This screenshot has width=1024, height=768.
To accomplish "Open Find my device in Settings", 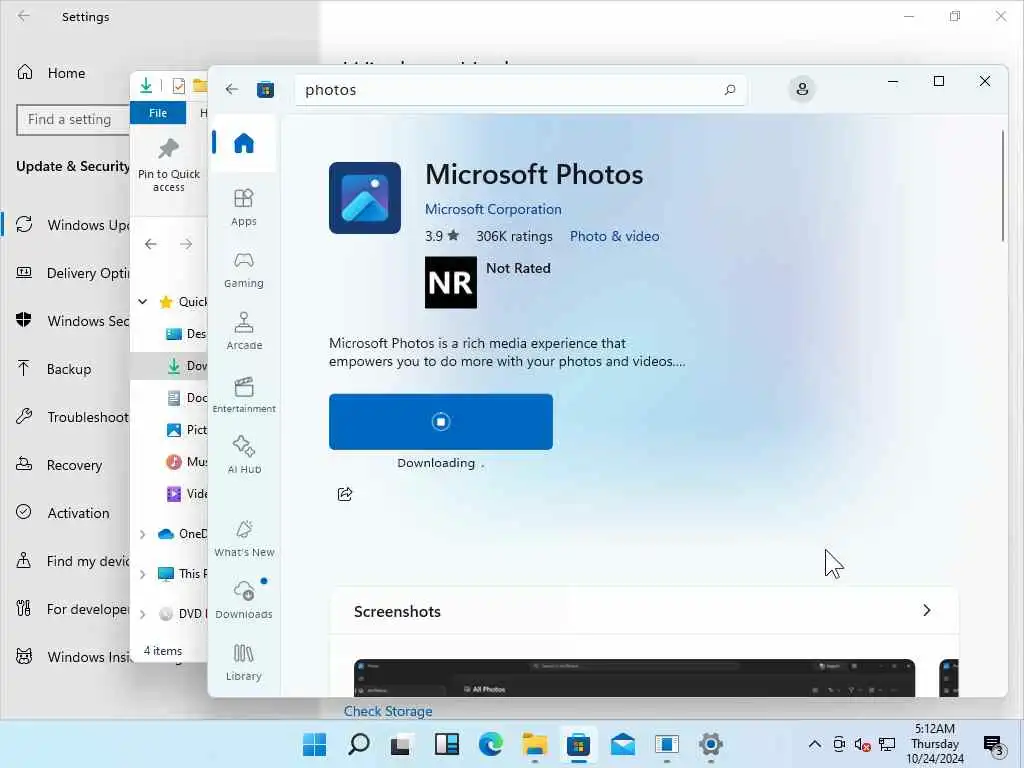I will [73, 561].
